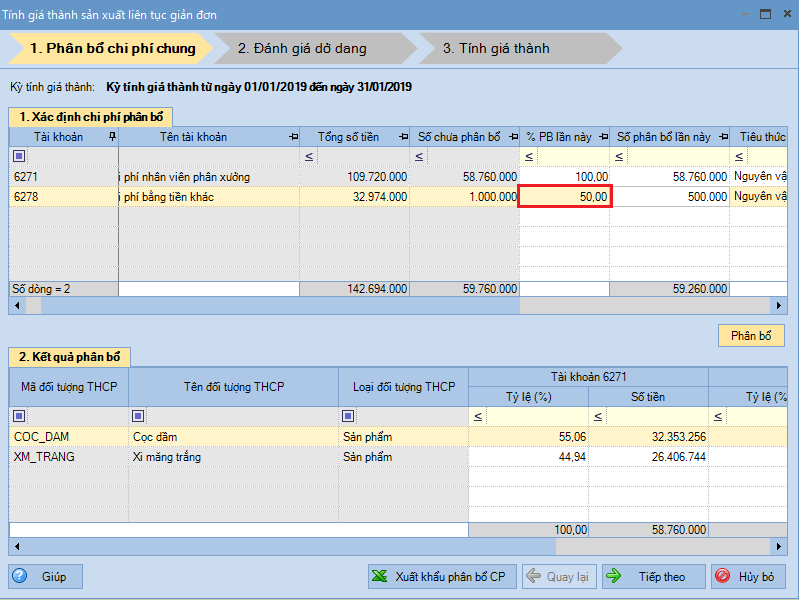Click the filter icon under Tài khoản column
The image size is (799, 600).
click(19, 157)
